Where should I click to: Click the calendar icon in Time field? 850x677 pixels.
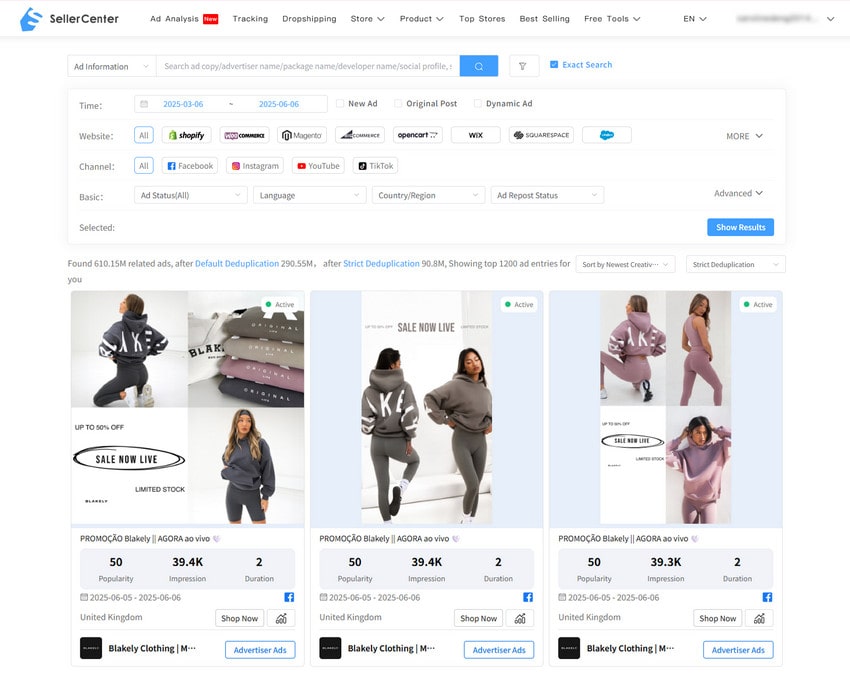144,104
